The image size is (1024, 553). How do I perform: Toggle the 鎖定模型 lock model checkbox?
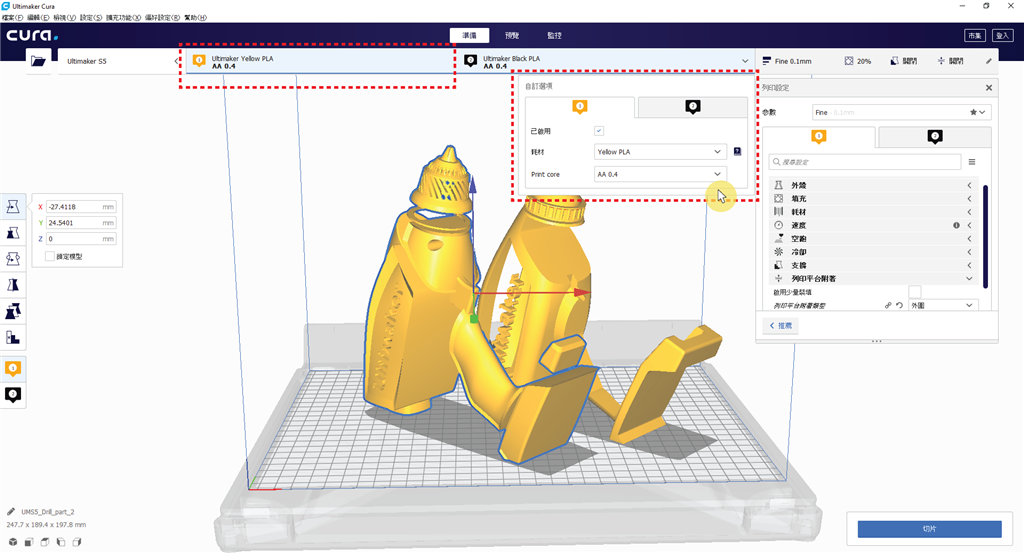50,257
